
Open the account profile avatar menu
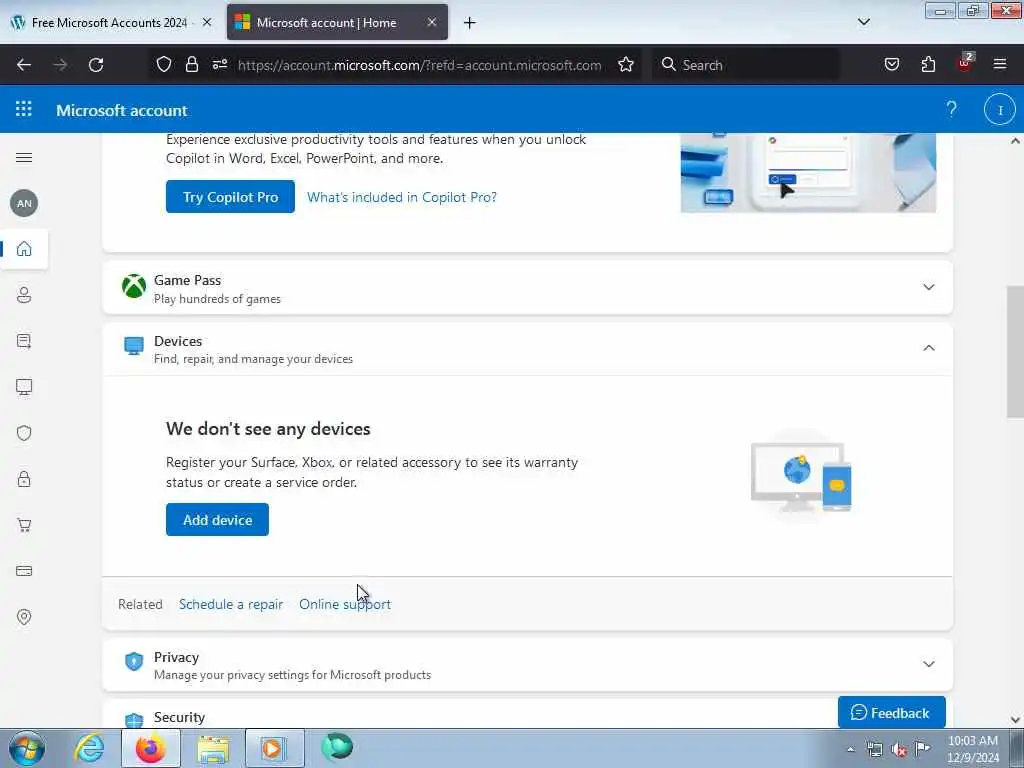pos(999,110)
